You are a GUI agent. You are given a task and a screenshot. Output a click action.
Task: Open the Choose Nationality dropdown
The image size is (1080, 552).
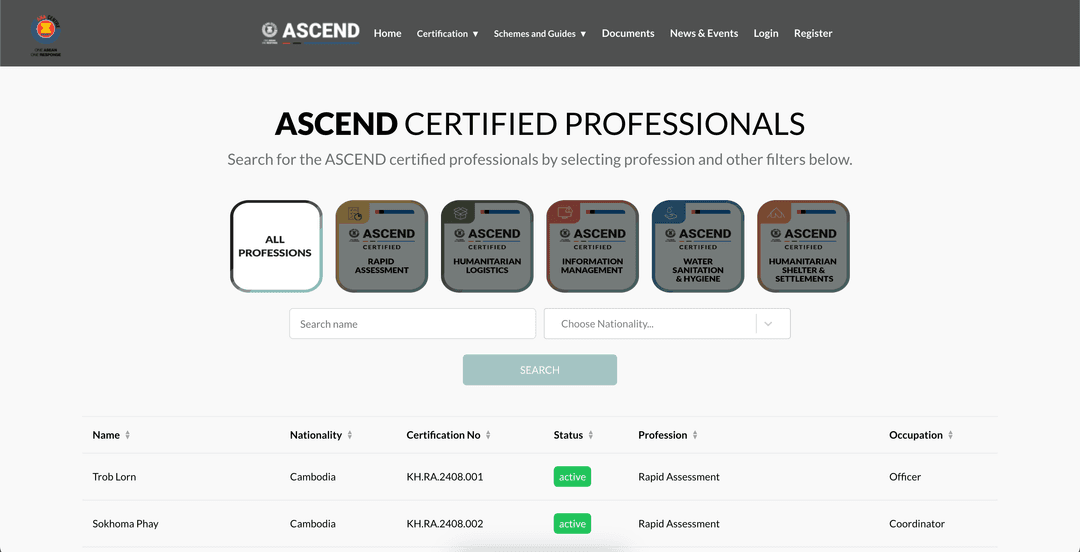coord(667,323)
